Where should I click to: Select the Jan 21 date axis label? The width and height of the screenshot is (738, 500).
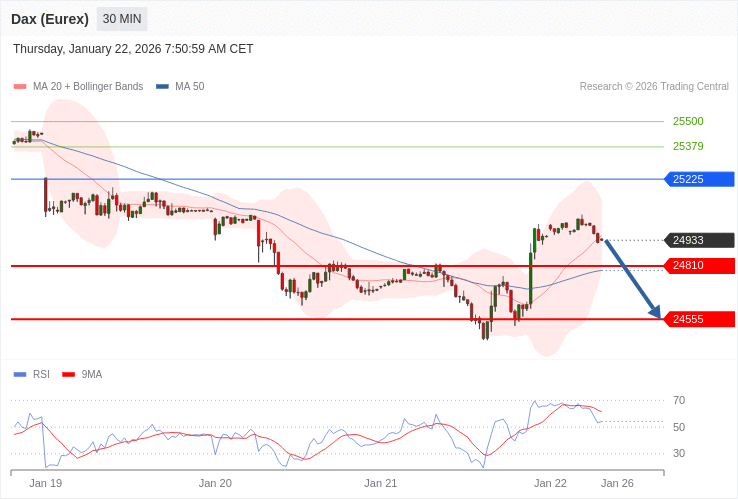380,483
